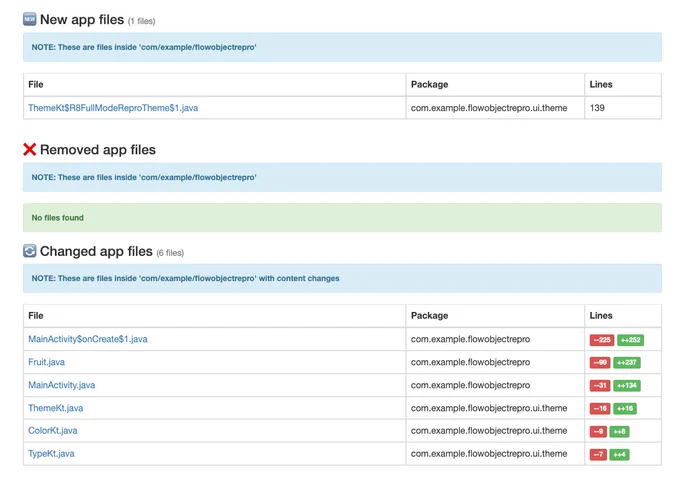The width and height of the screenshot is (680, 478).
Task: Click the red --9 badge for ColorKt.java
Action: pos(598,432)
